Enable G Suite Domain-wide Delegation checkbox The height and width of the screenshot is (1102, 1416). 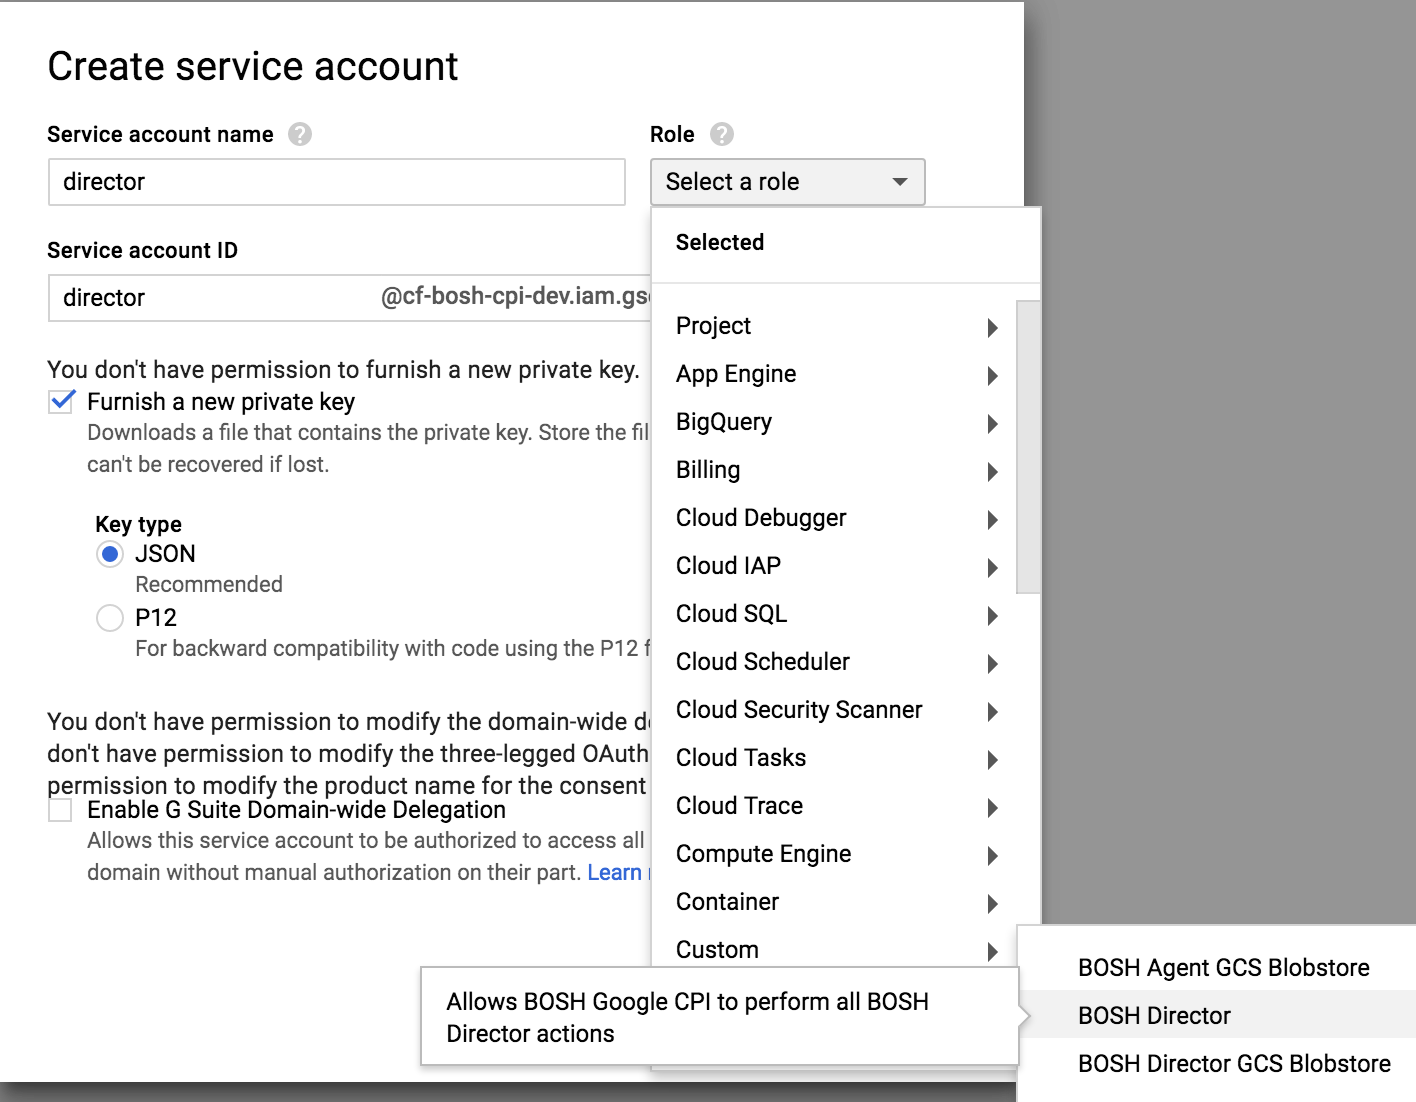pyautogui.click(x=61, y=809)
